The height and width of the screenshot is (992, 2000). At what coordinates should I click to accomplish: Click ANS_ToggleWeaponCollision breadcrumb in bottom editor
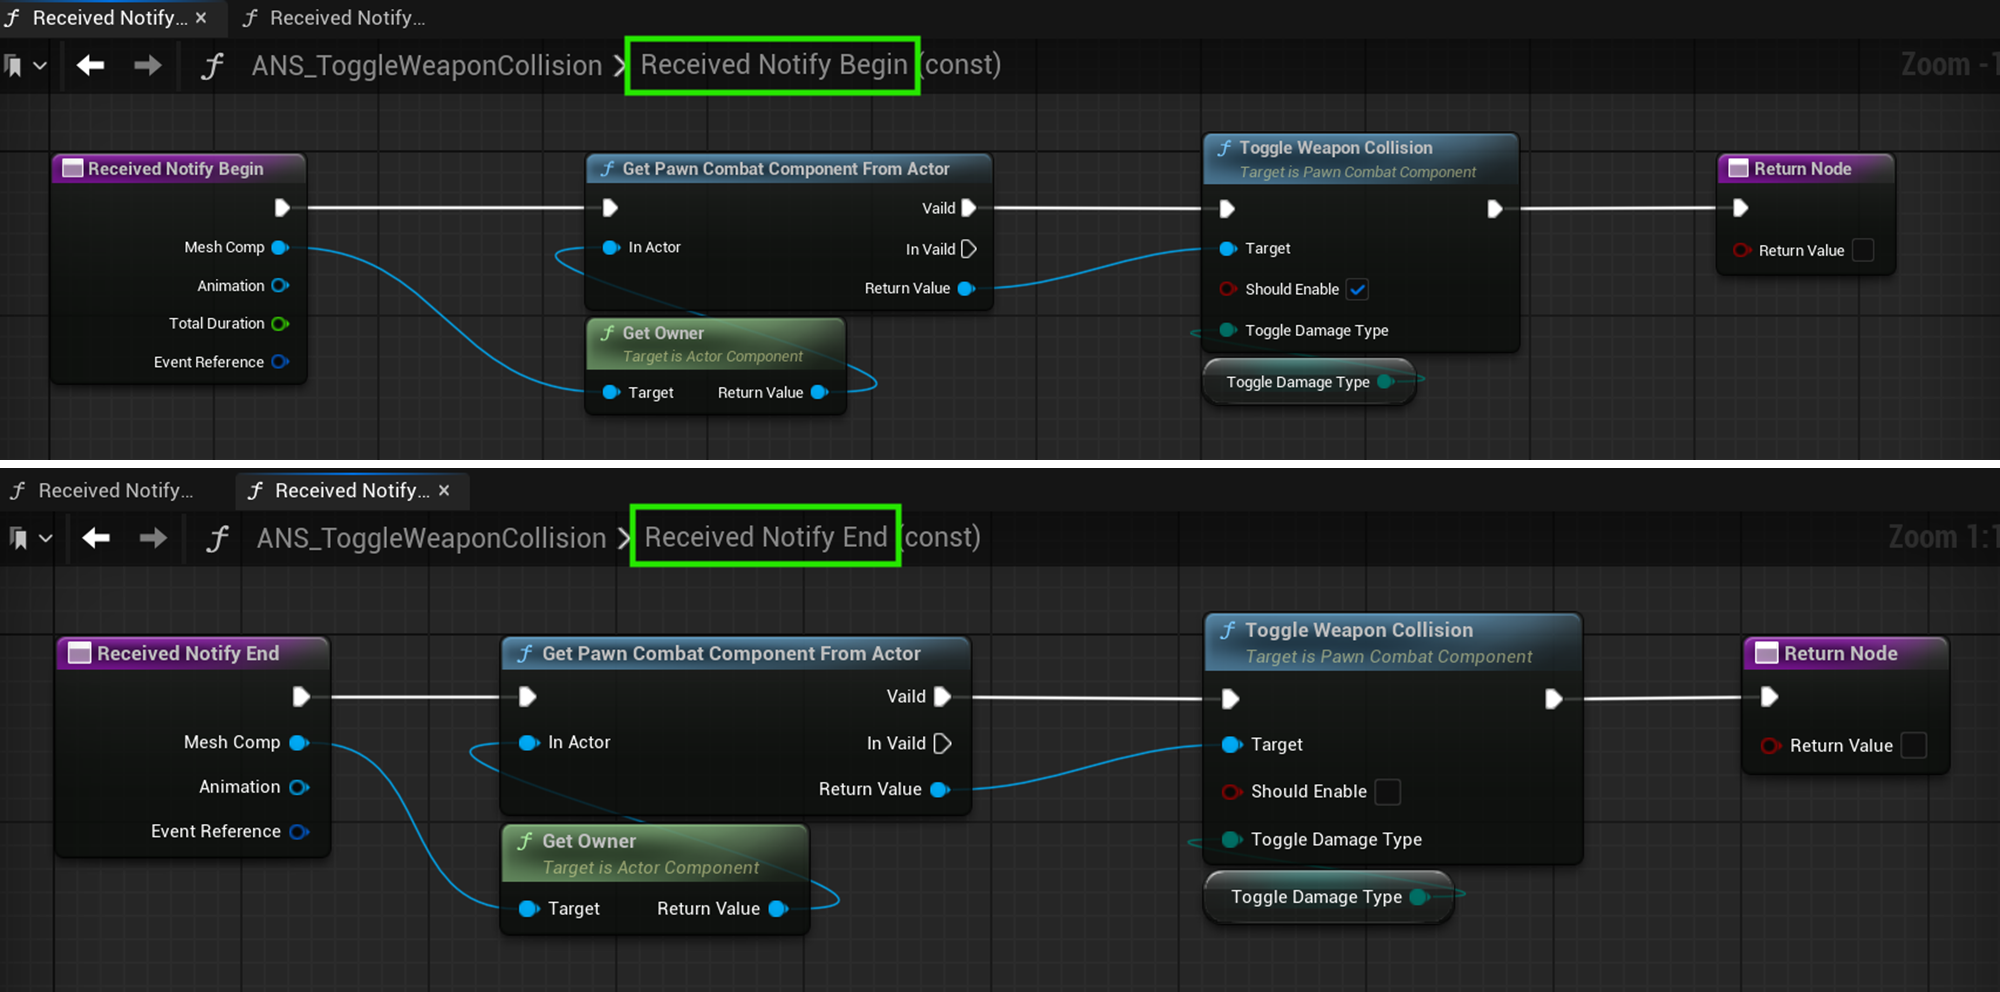click(432, 538)
